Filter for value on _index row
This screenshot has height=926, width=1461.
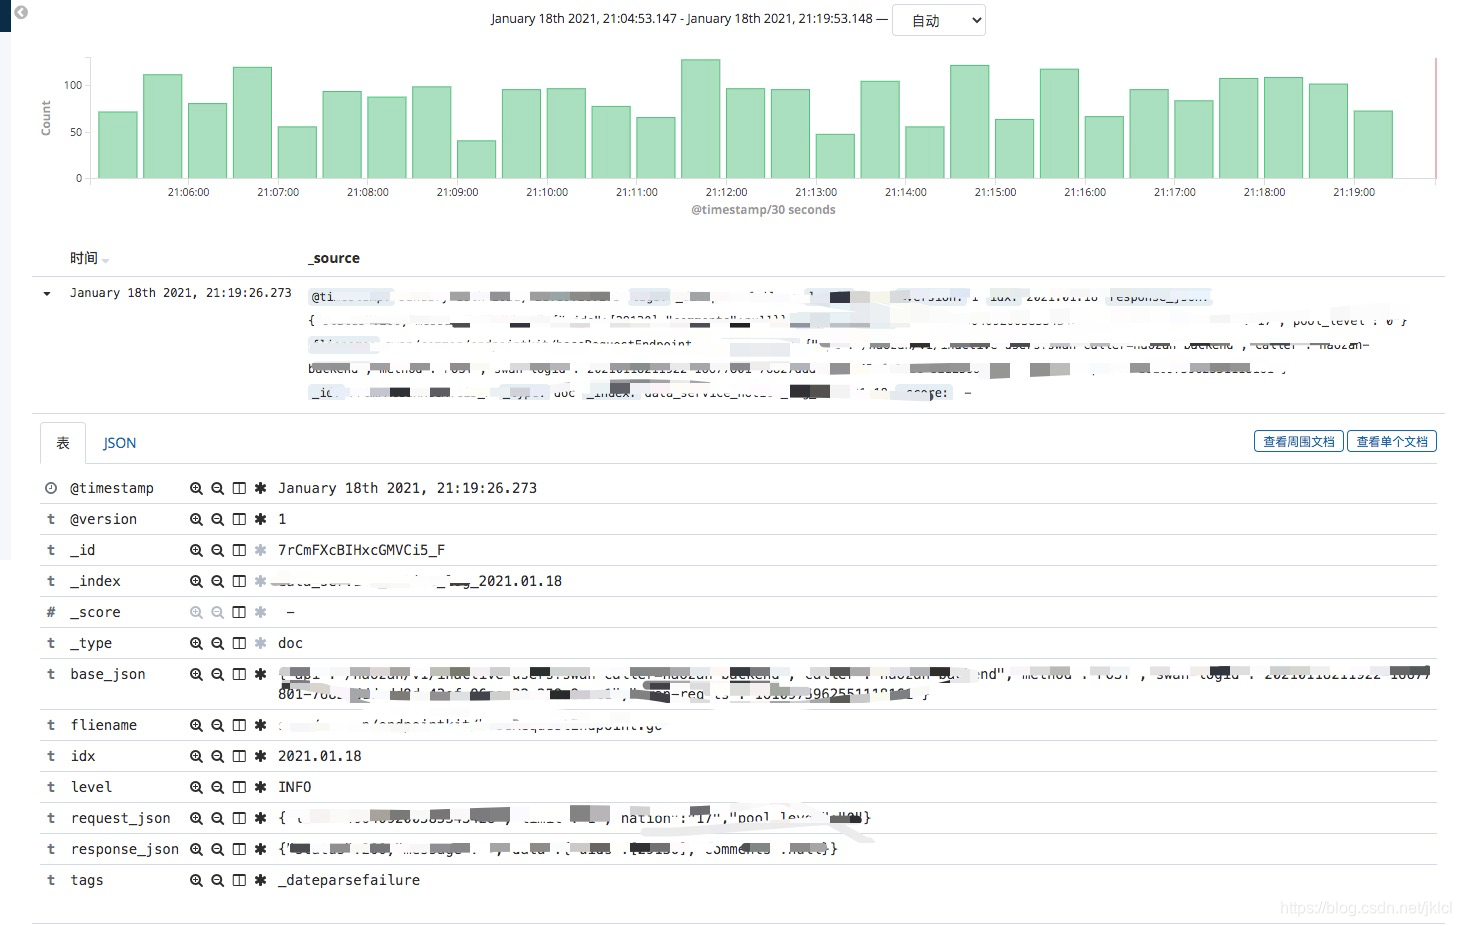point(196,582)
